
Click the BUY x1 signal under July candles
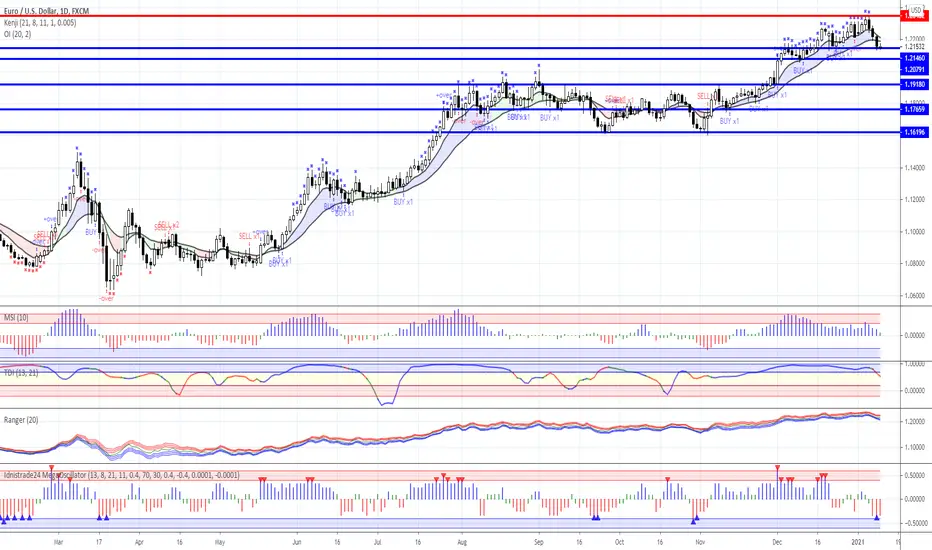coord(403,202)
